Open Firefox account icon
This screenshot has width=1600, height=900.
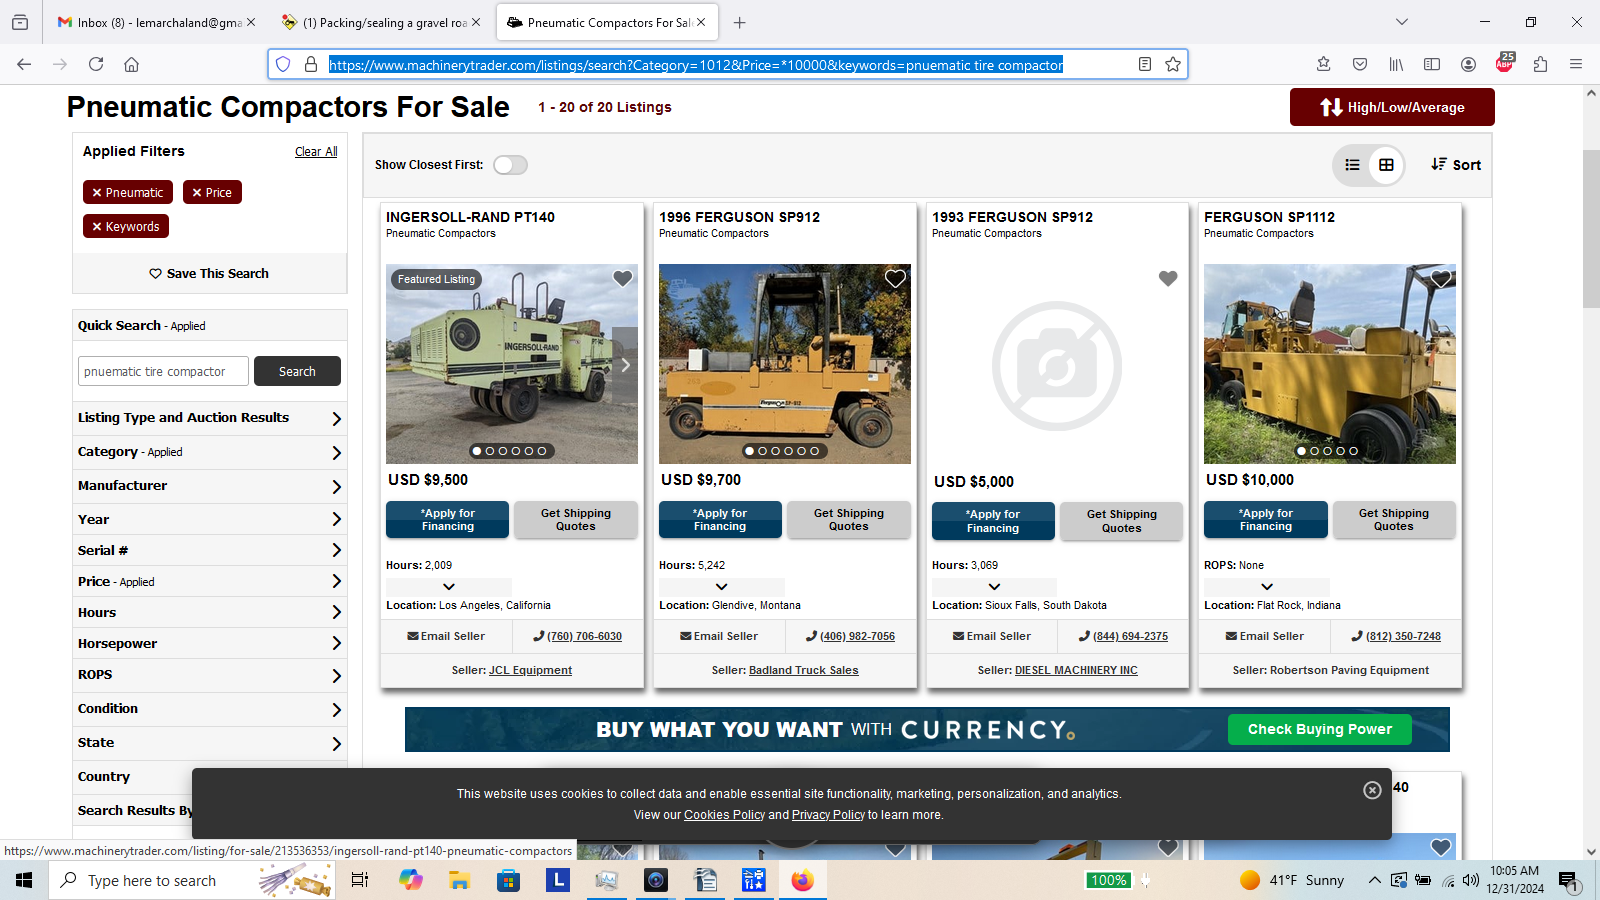(x=1468, y=64)
